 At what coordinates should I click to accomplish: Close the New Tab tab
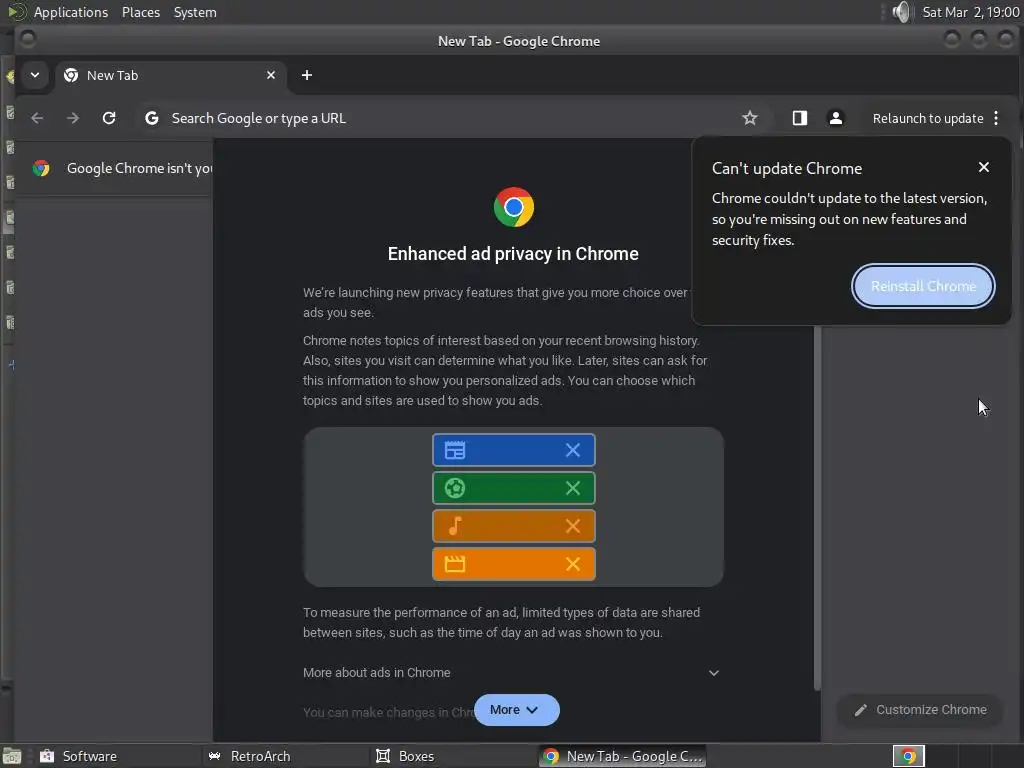tap(271, 75)
